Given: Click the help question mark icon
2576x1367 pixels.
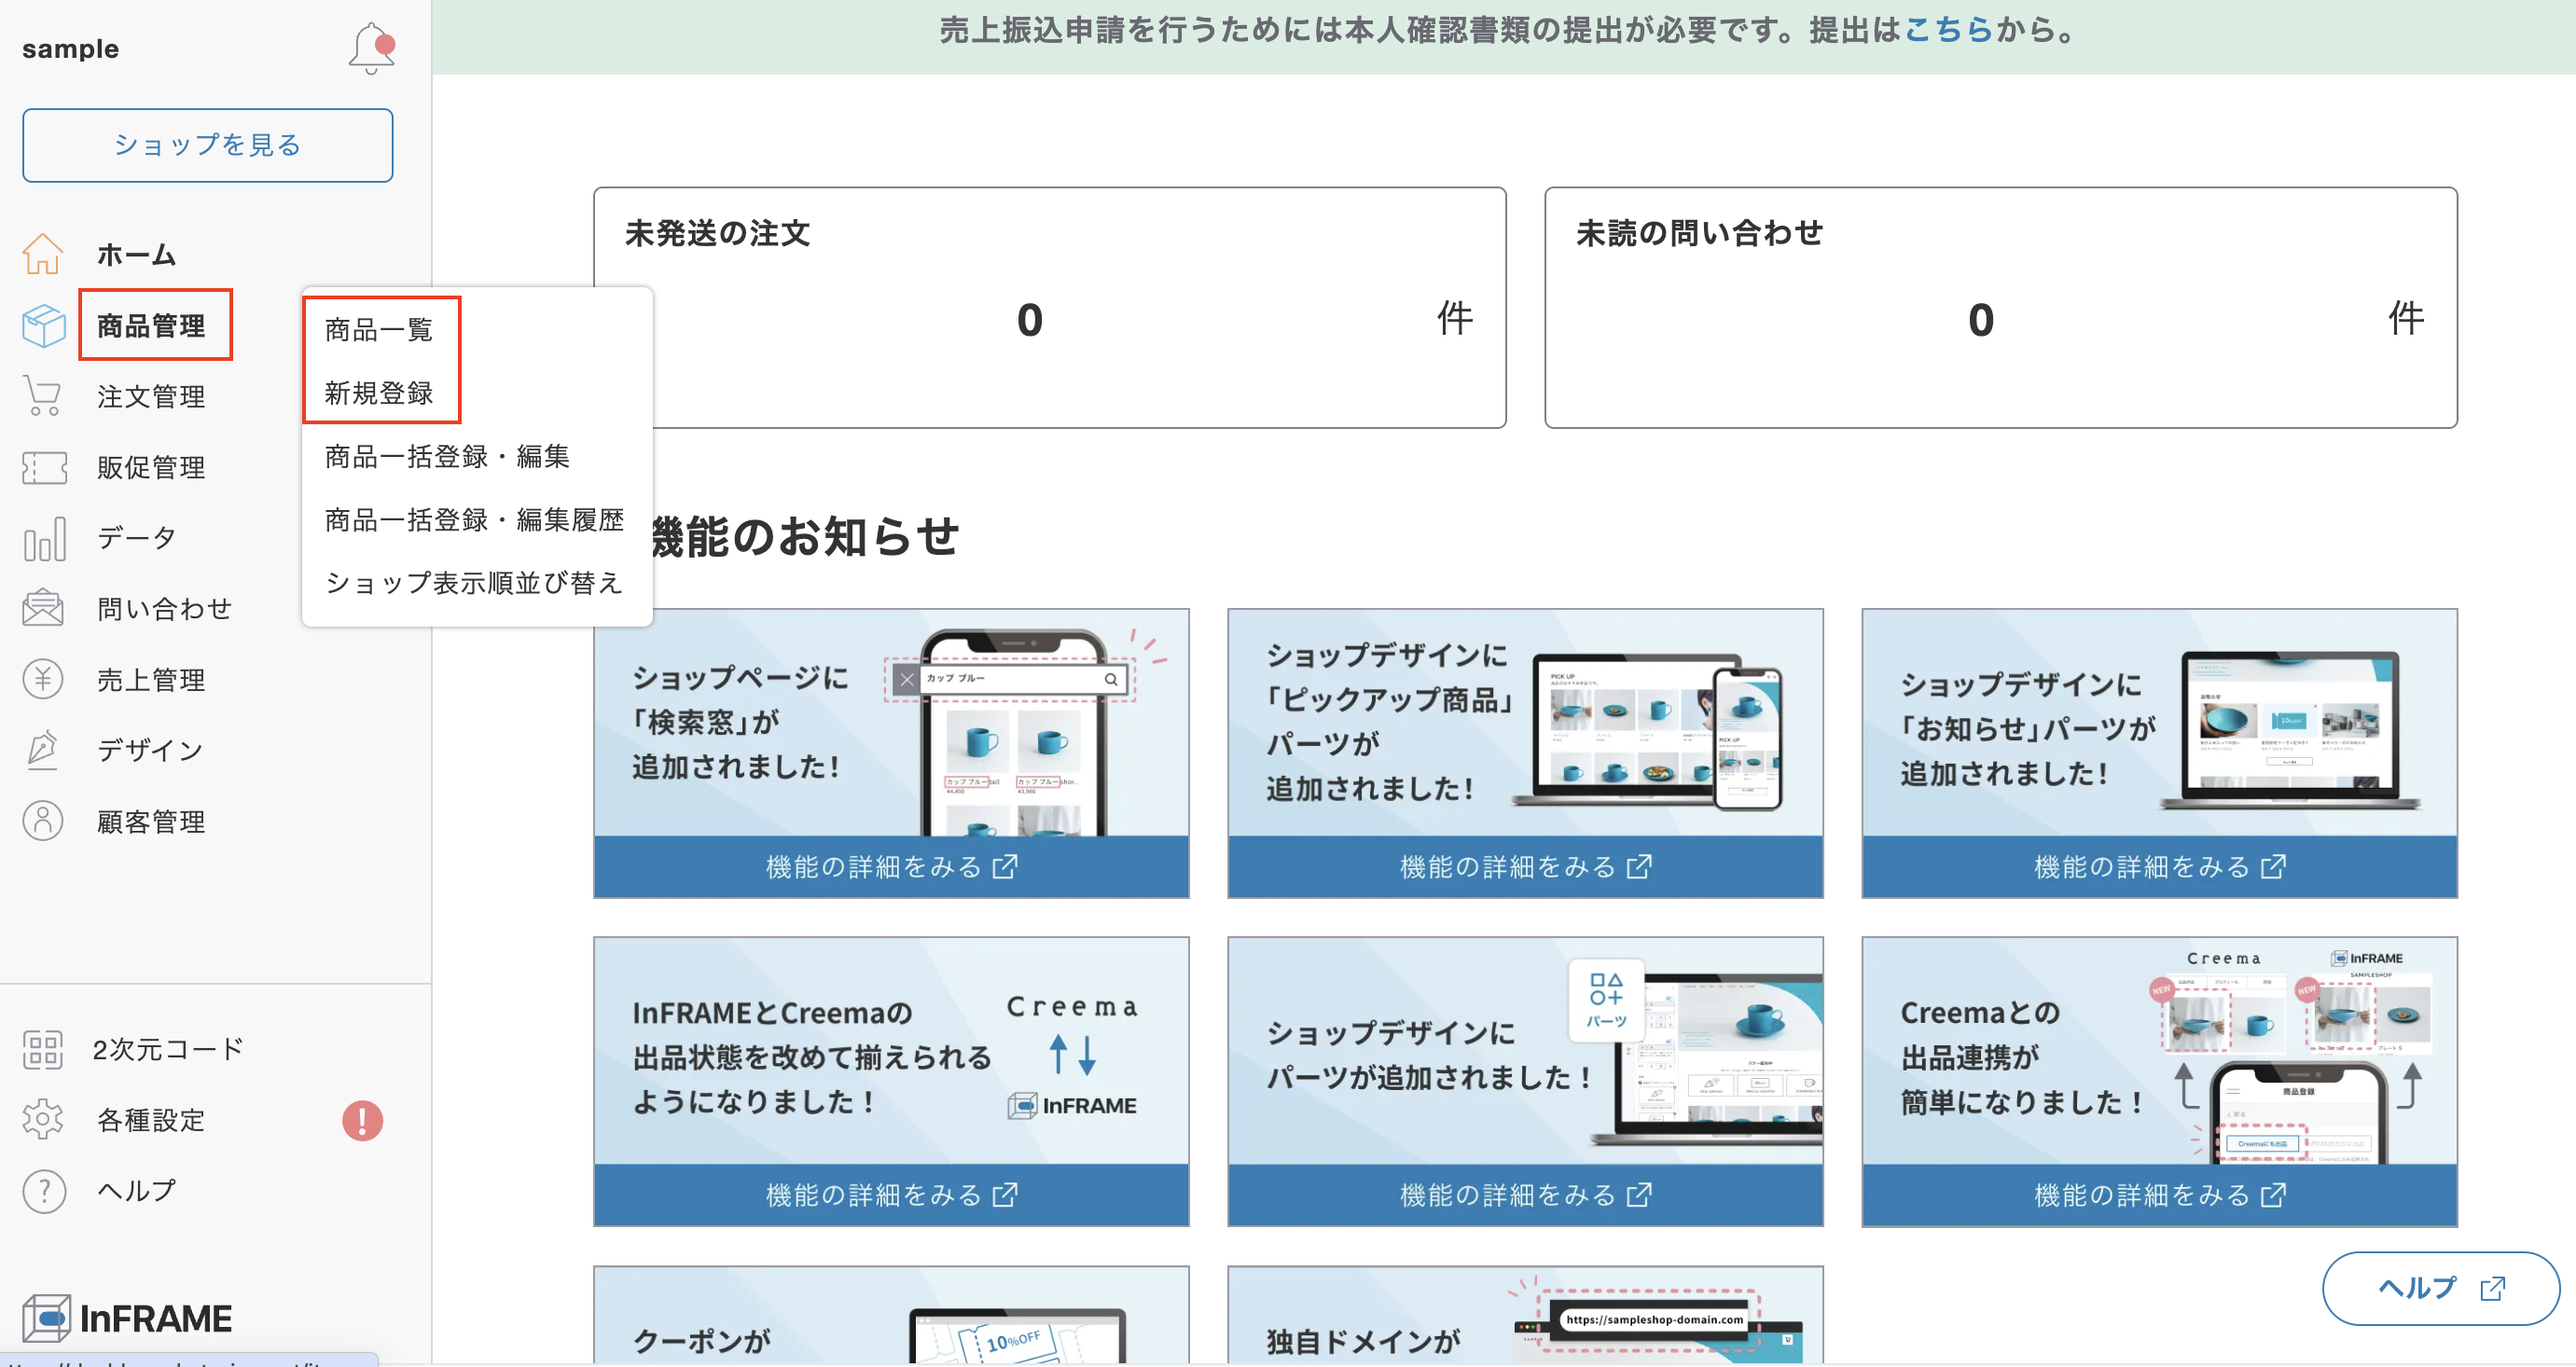Looking at the screenshot, I should pyautogui.click(x=43, y=1191).
